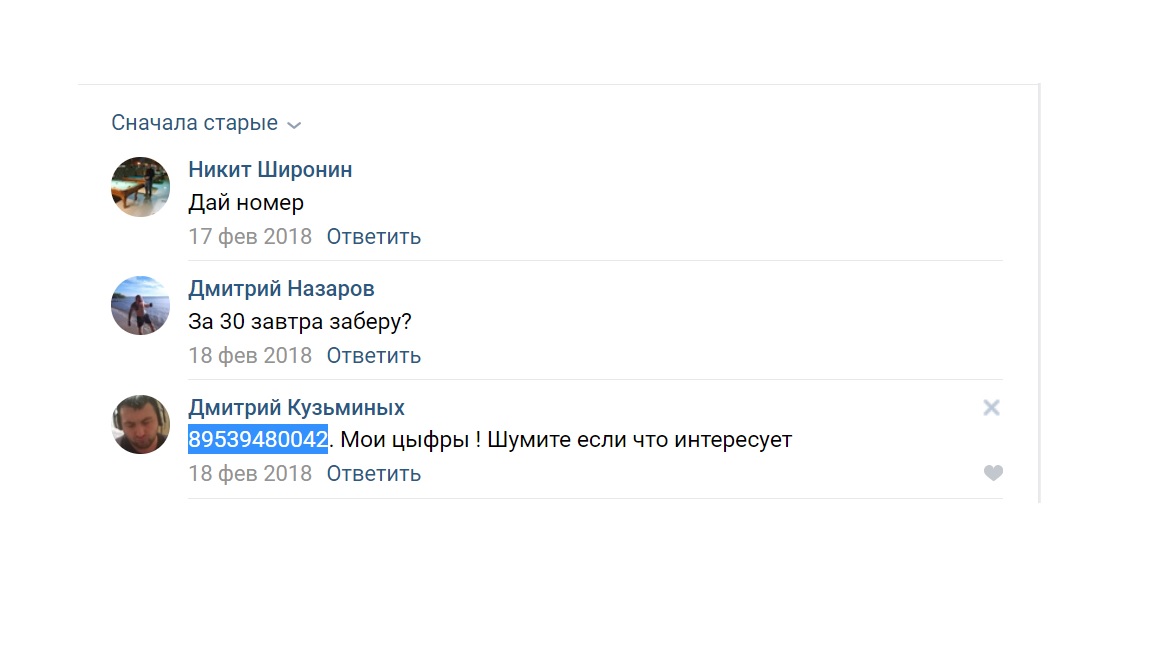Image resolution: width=1152 pixels, height=648 pixels.
Task: Click the name link Никит Широнин
Action: click(270, 170)
